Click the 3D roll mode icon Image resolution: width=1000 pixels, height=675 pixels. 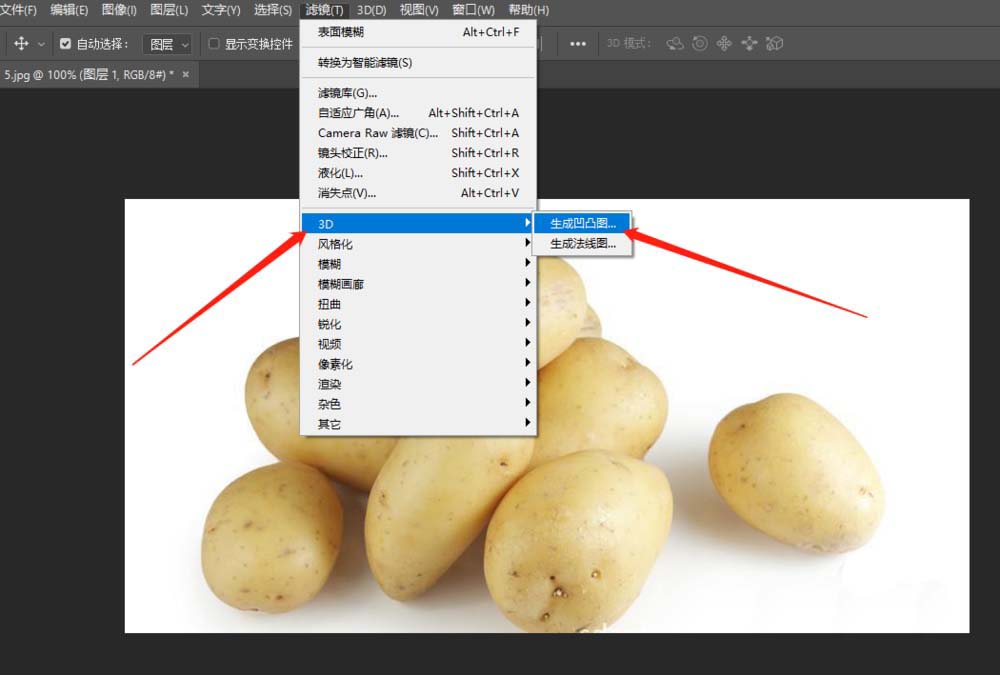(700, 44)
